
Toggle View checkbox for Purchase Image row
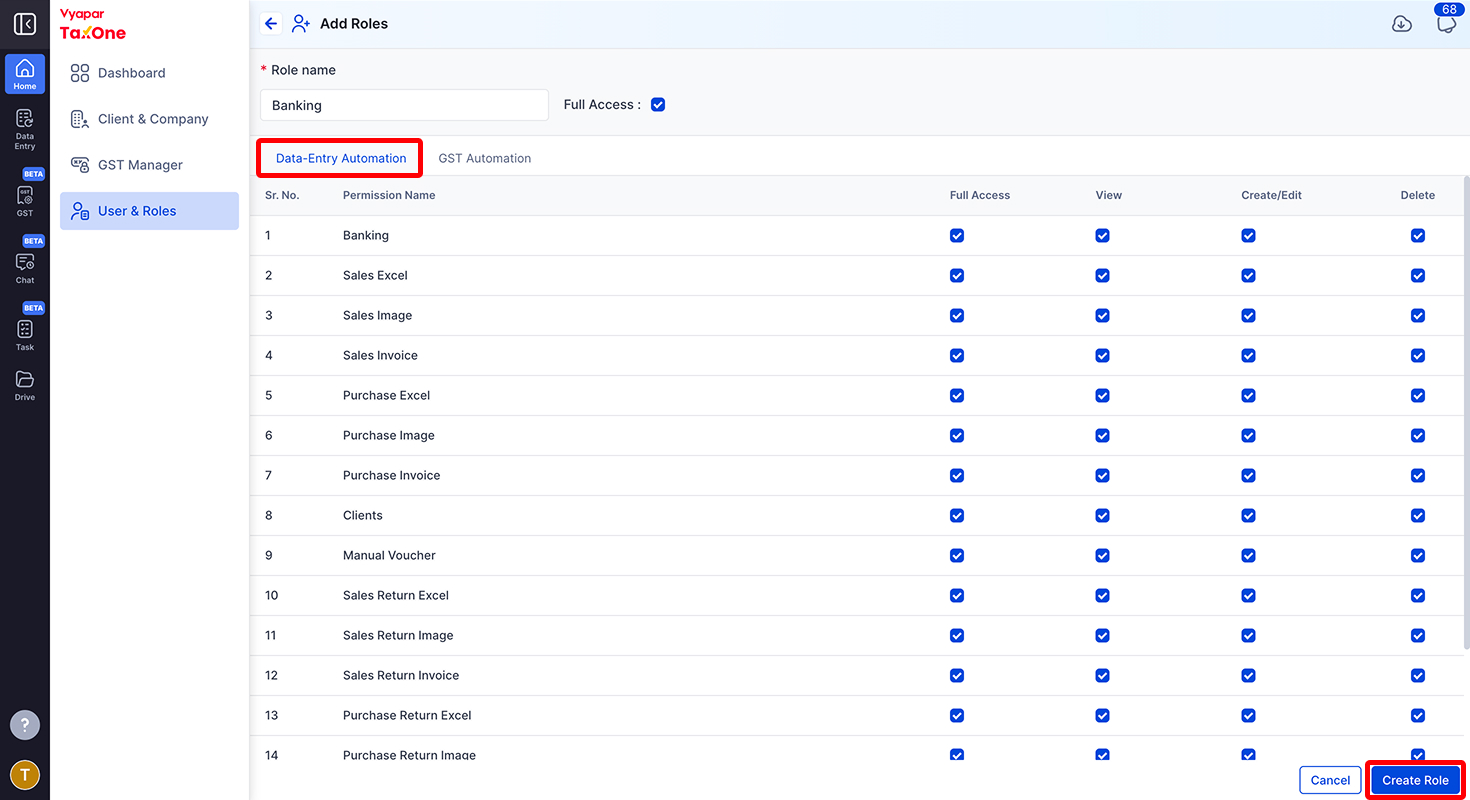point(1102,435)
